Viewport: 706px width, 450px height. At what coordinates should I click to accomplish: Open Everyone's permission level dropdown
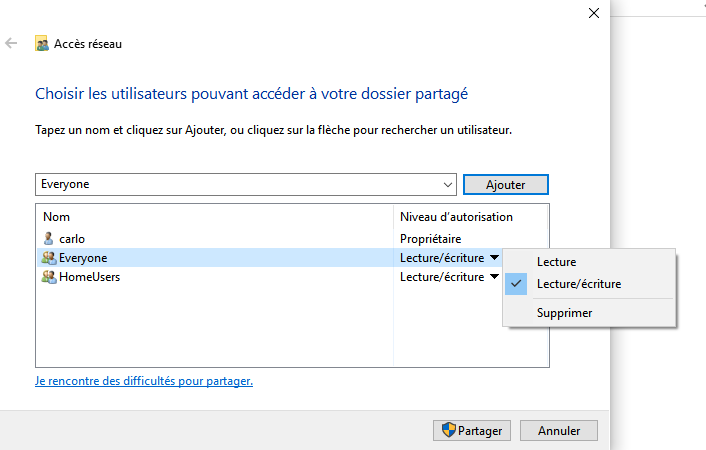(x=494, y=258)
